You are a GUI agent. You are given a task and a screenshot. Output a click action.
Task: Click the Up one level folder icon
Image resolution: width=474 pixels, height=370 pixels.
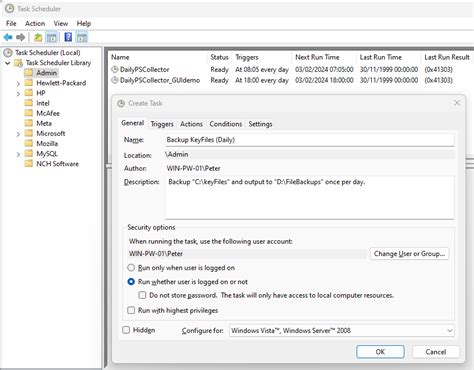tap(38, 37)
